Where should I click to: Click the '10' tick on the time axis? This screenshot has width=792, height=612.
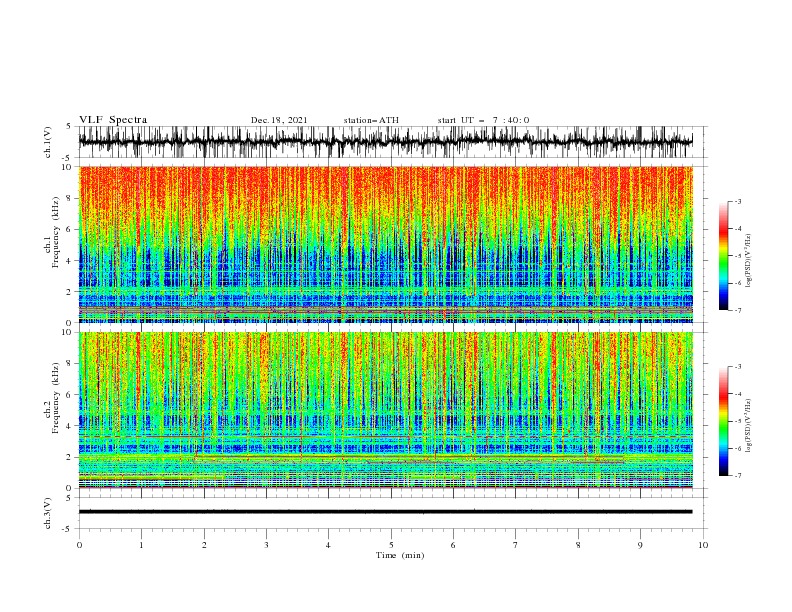703,545
